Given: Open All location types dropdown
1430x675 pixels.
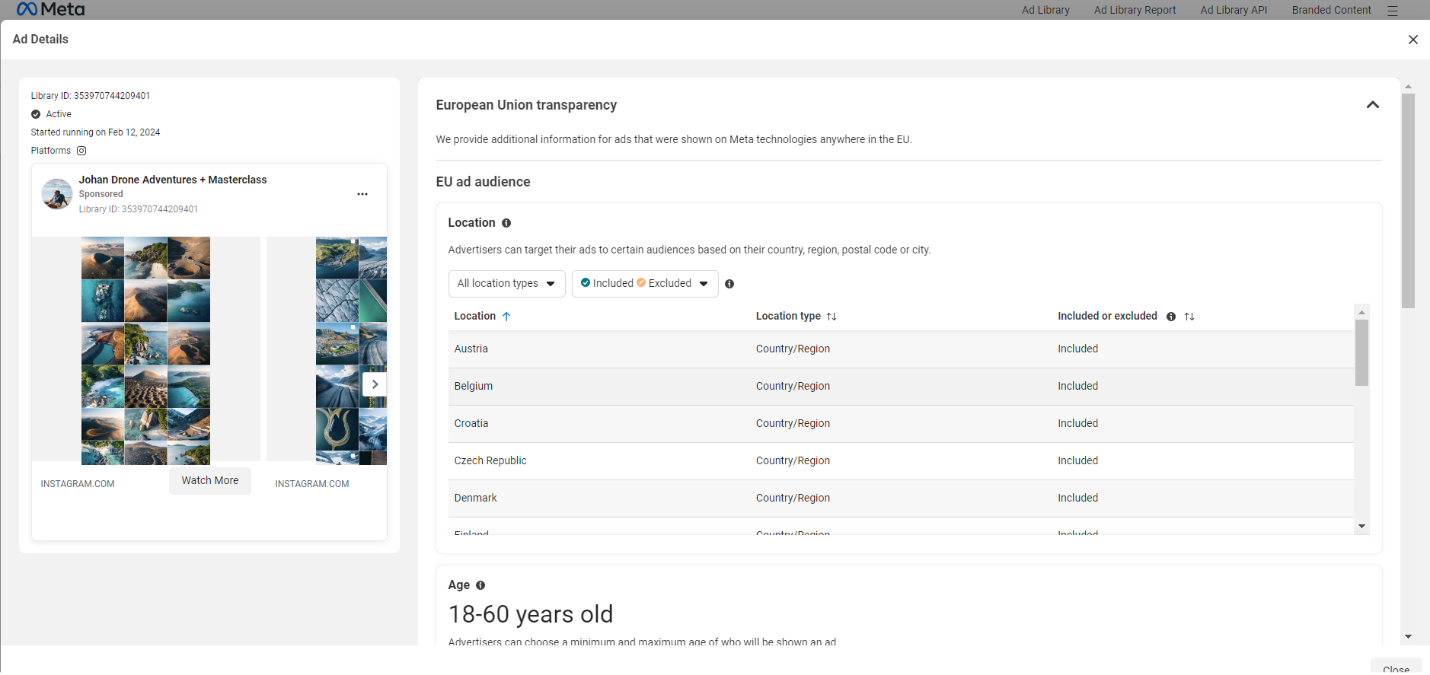Looking at the screenshot, I should 507,284.
